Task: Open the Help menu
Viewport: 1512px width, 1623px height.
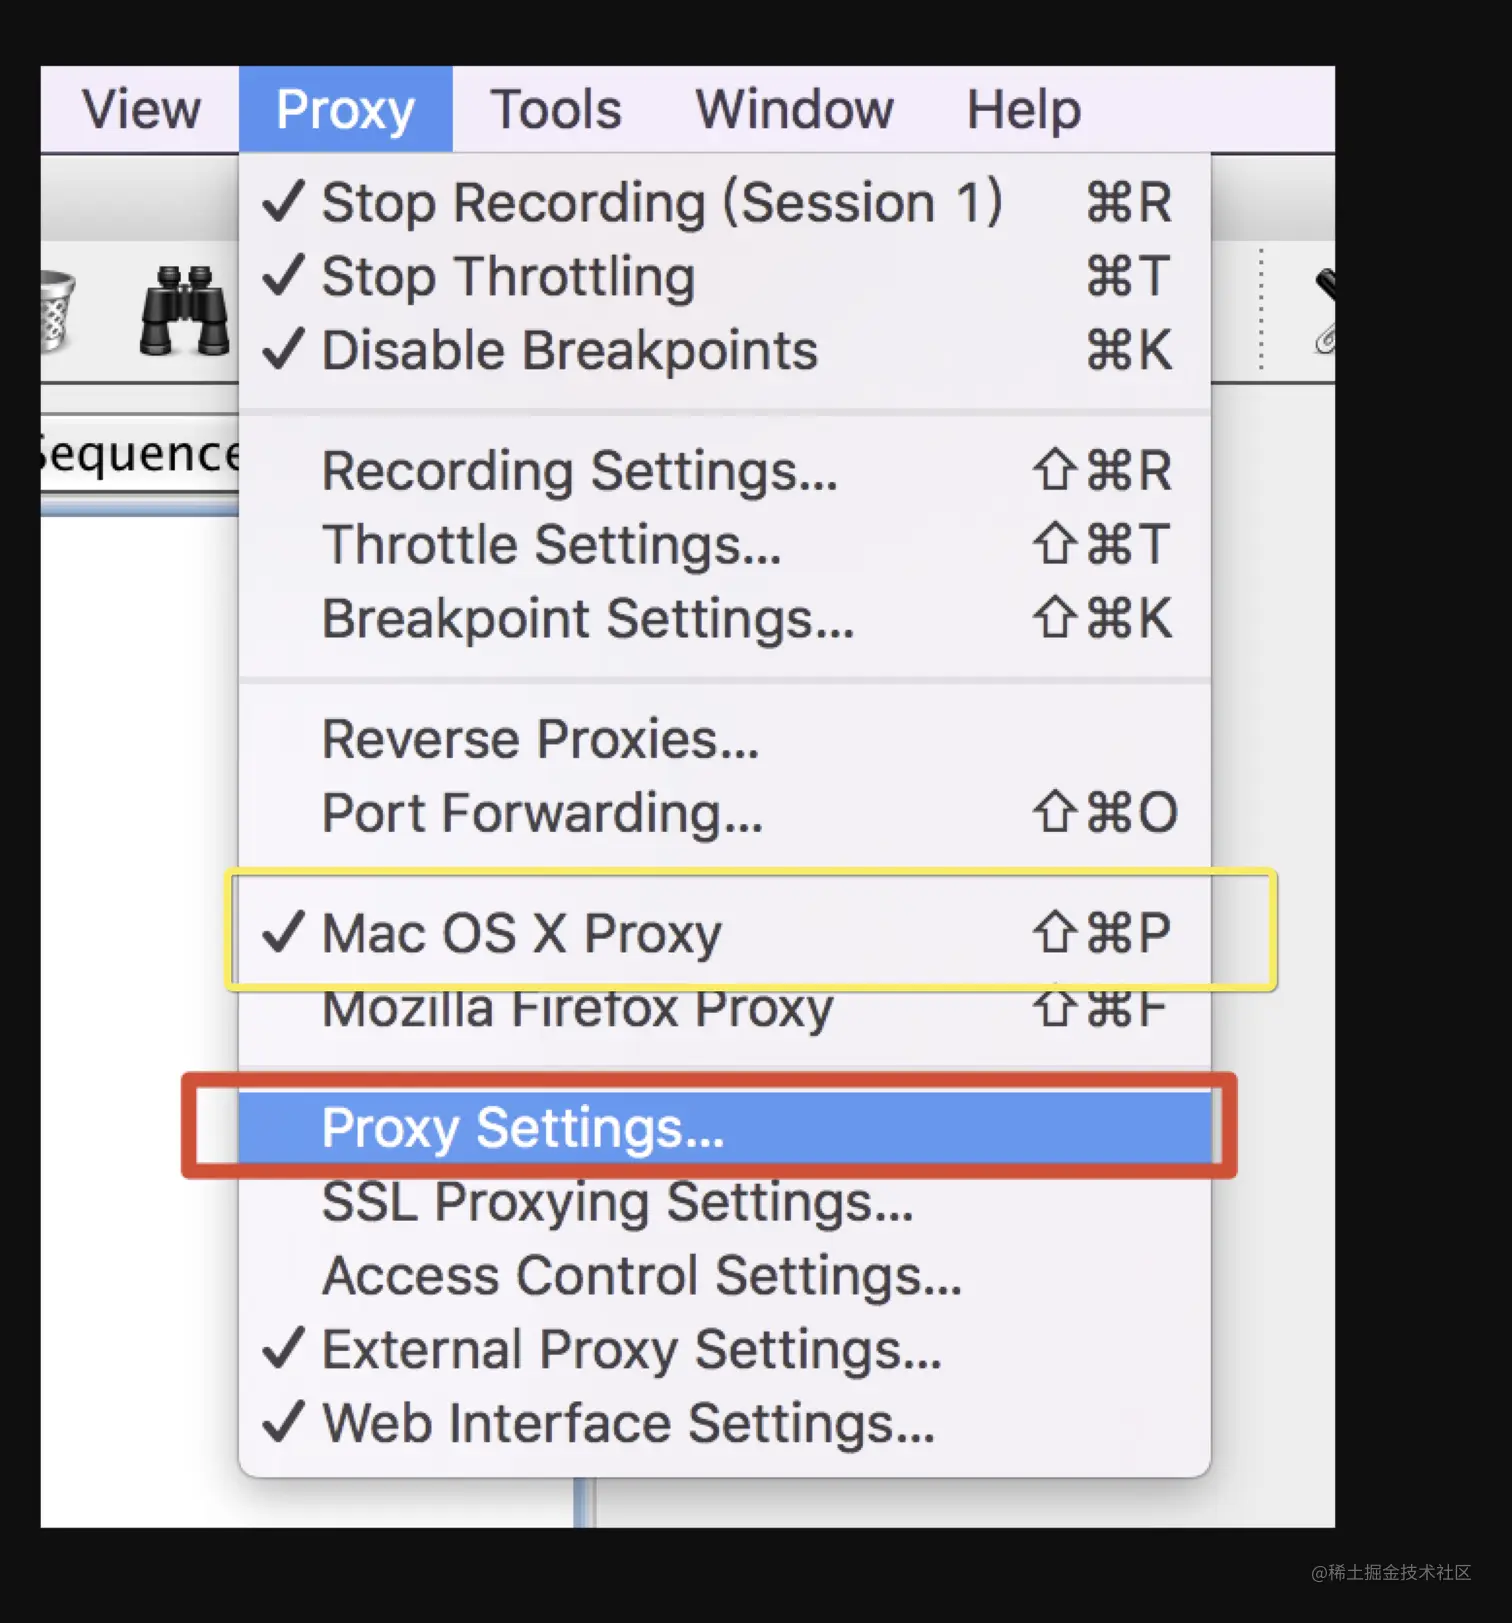Action: point(1023,109)
